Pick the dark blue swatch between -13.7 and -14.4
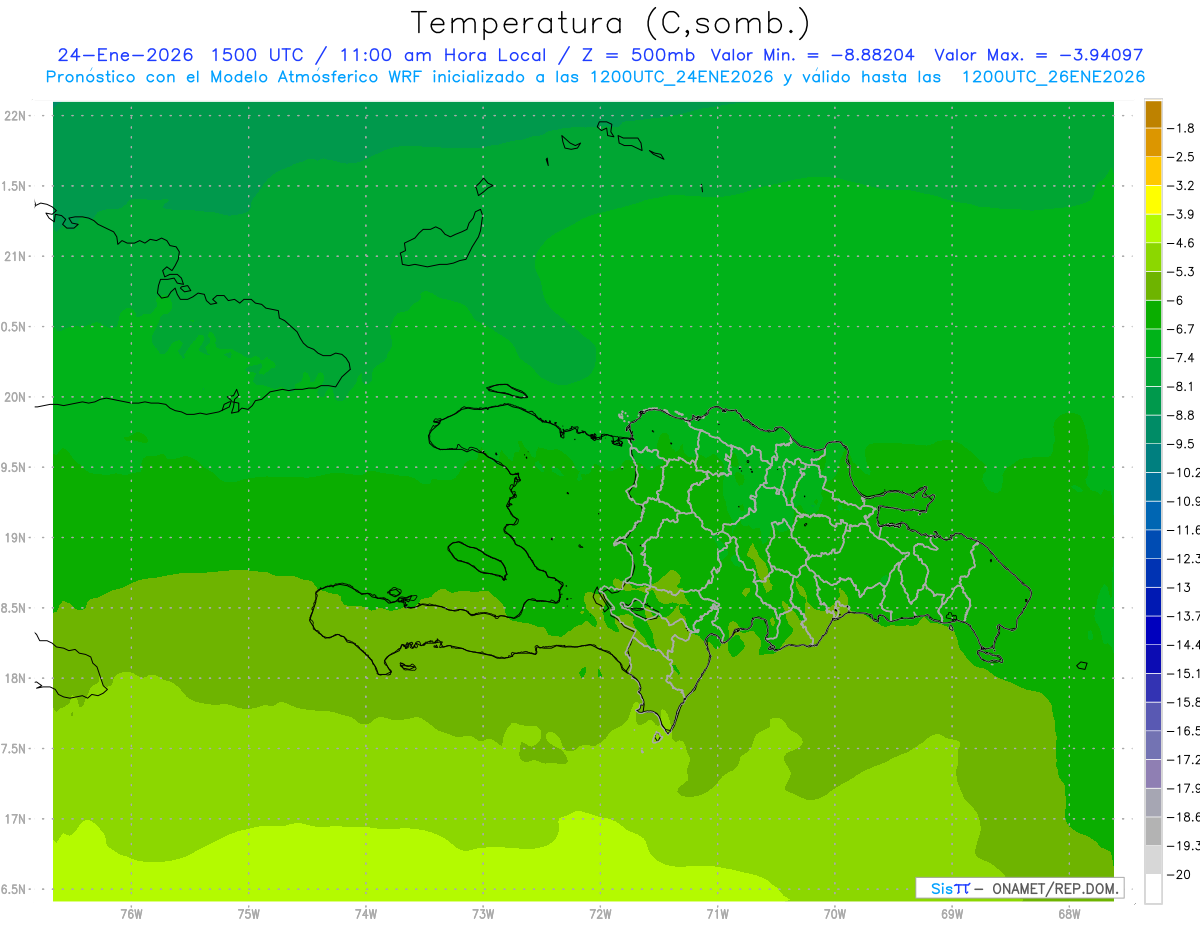 tap(1153, 631)
